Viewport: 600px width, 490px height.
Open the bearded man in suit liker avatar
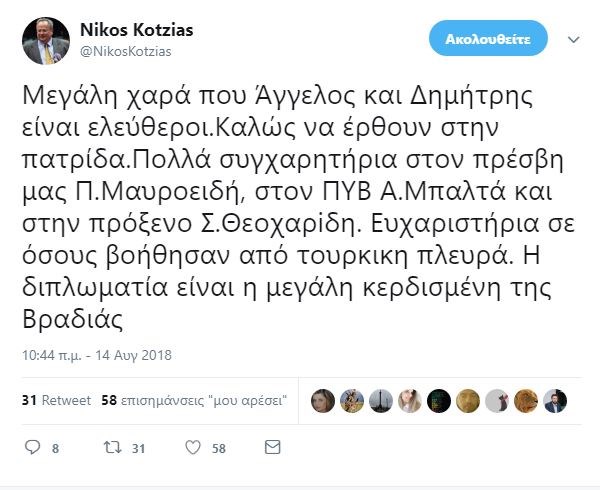tap(555, 401)
